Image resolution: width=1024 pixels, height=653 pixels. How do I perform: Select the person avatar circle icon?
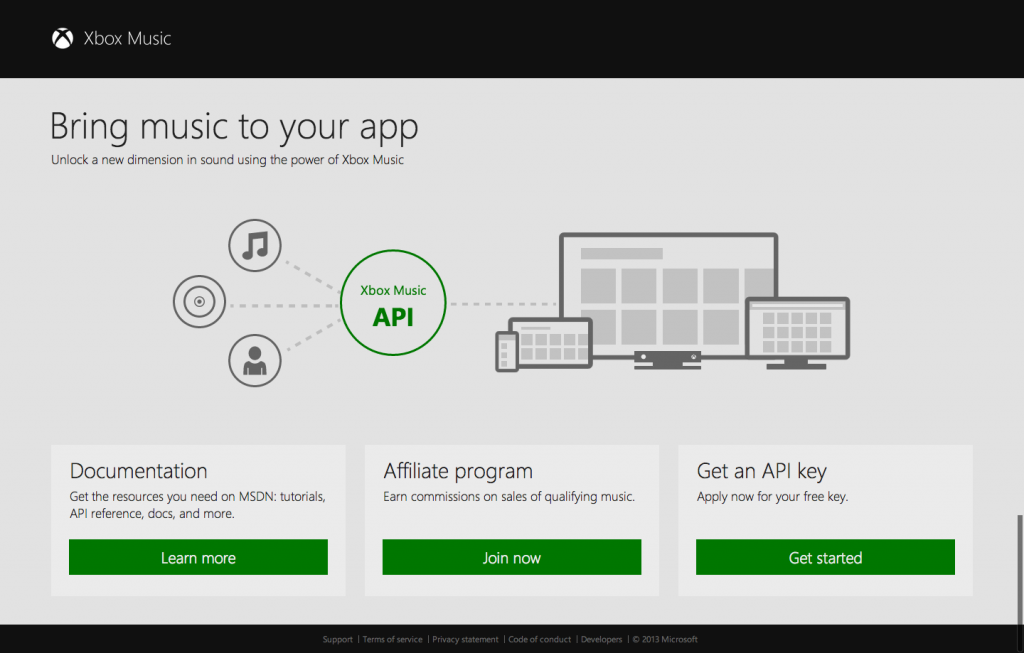(x=254, y=360)
